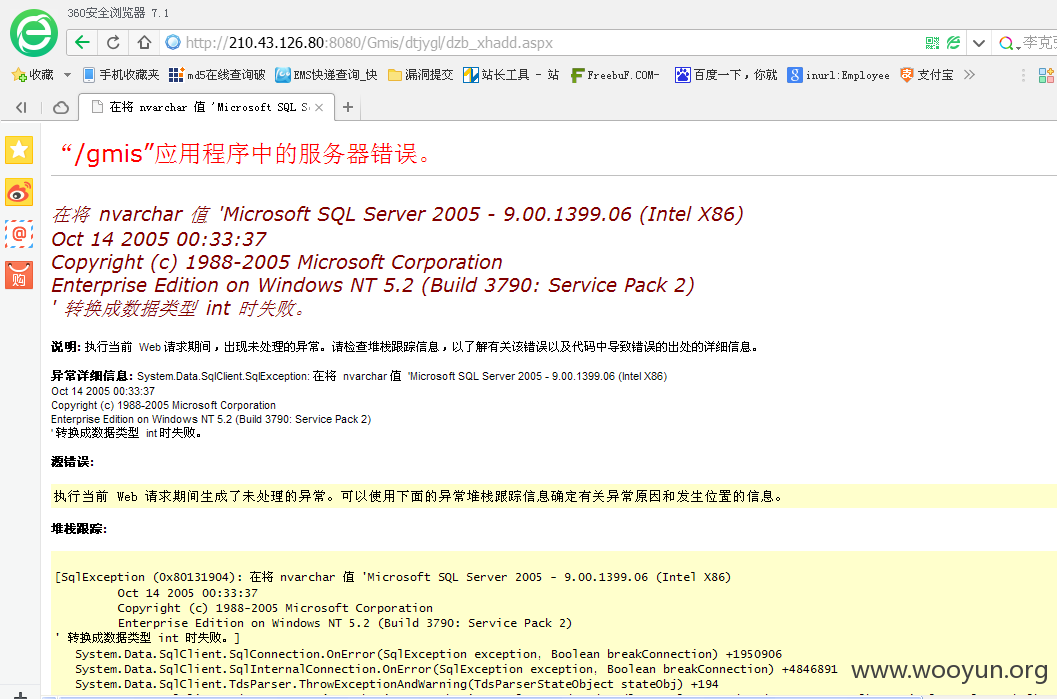
Task: Open the QR code icon in address bar
Action: point(932,43)
